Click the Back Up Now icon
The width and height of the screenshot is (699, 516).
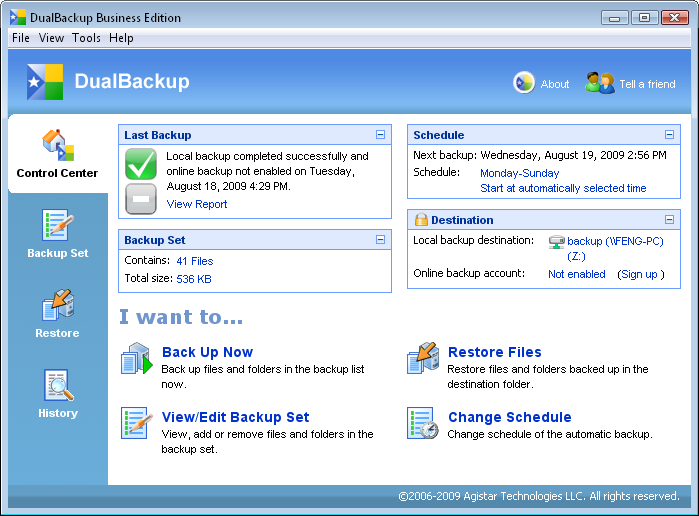coord(135,359)
